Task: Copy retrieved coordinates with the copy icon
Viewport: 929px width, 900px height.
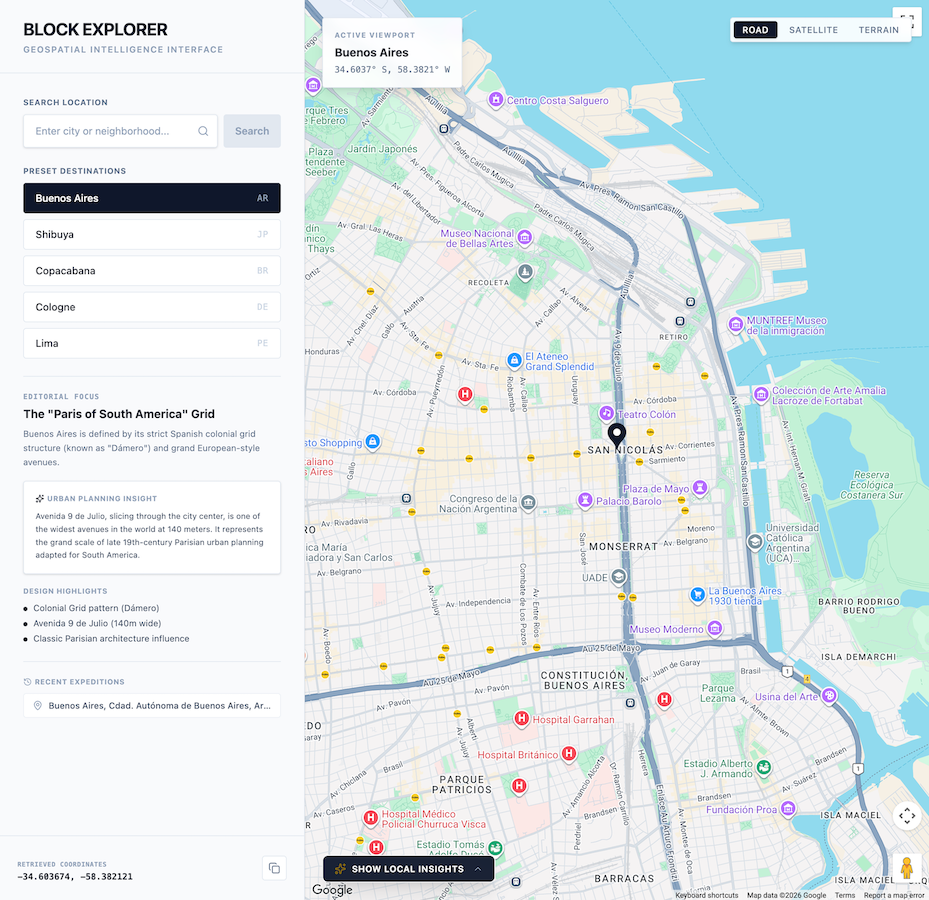Action: [274, 868]
